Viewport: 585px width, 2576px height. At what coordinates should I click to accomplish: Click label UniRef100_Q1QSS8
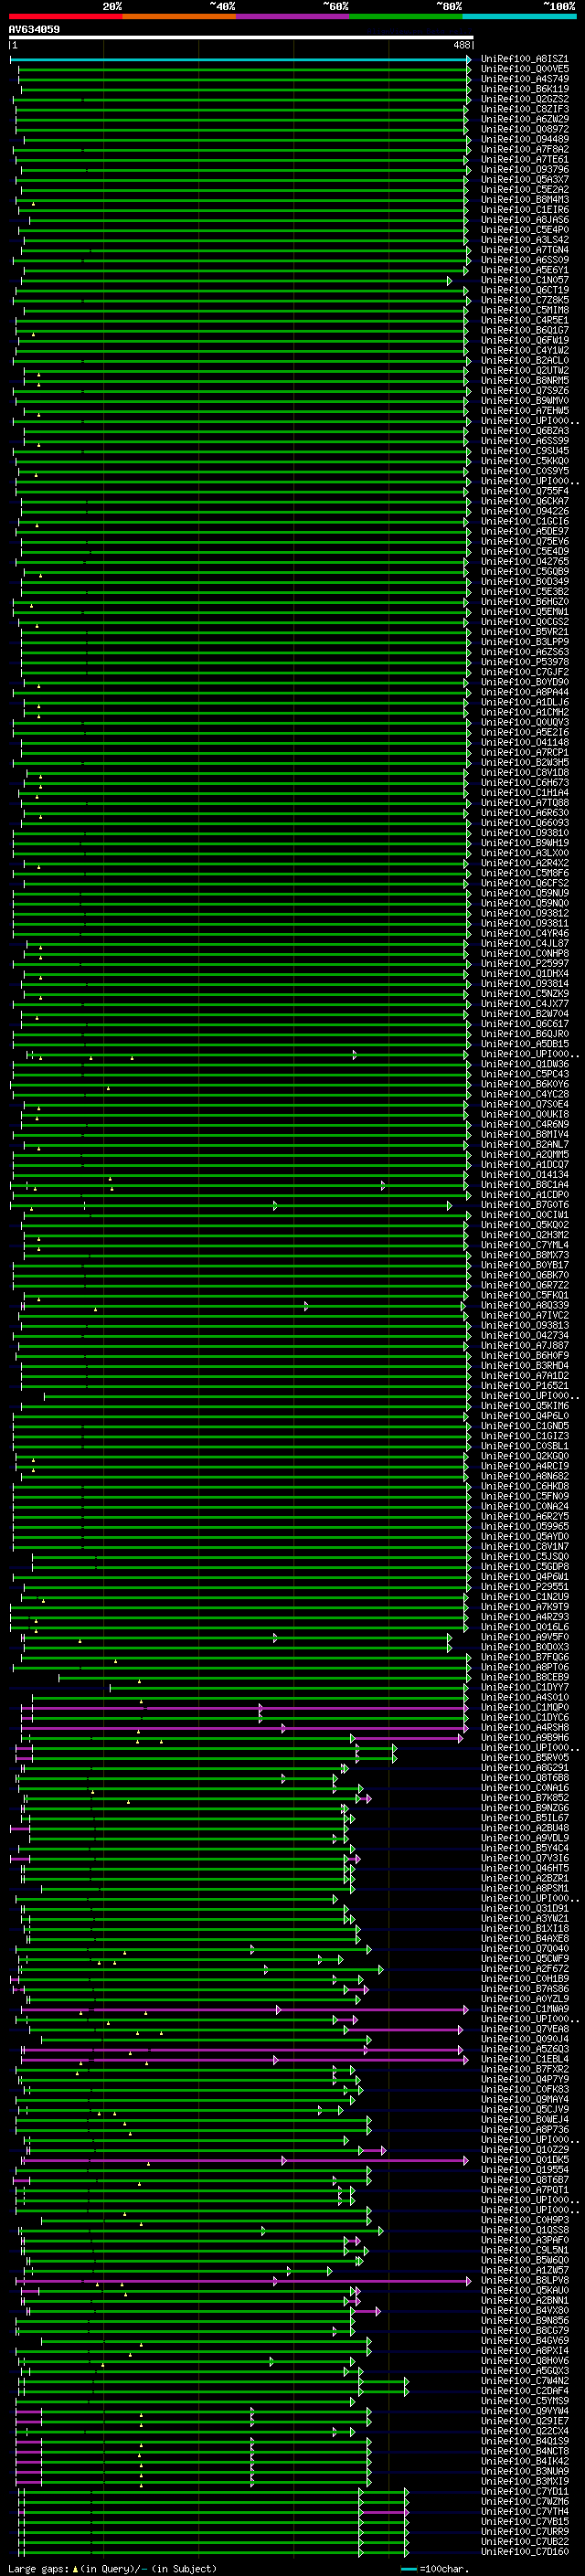[525, 2229]
